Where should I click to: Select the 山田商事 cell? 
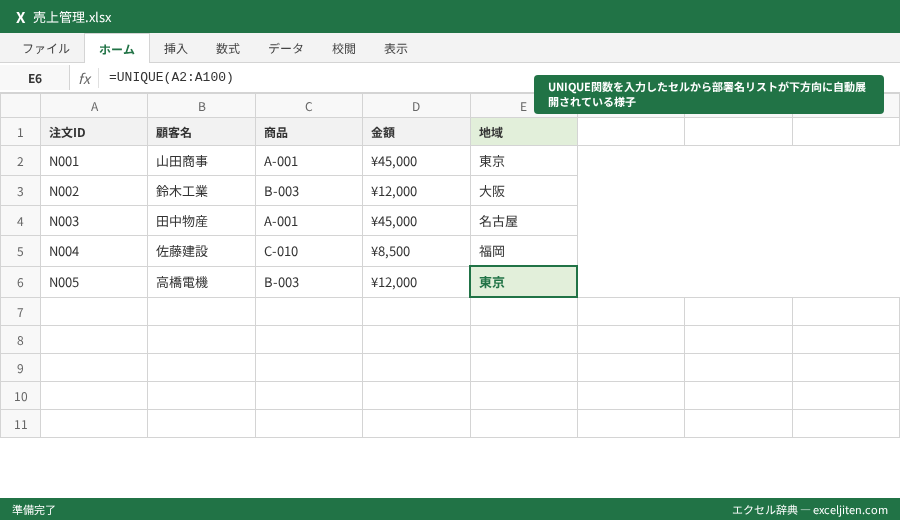(201, 161)
